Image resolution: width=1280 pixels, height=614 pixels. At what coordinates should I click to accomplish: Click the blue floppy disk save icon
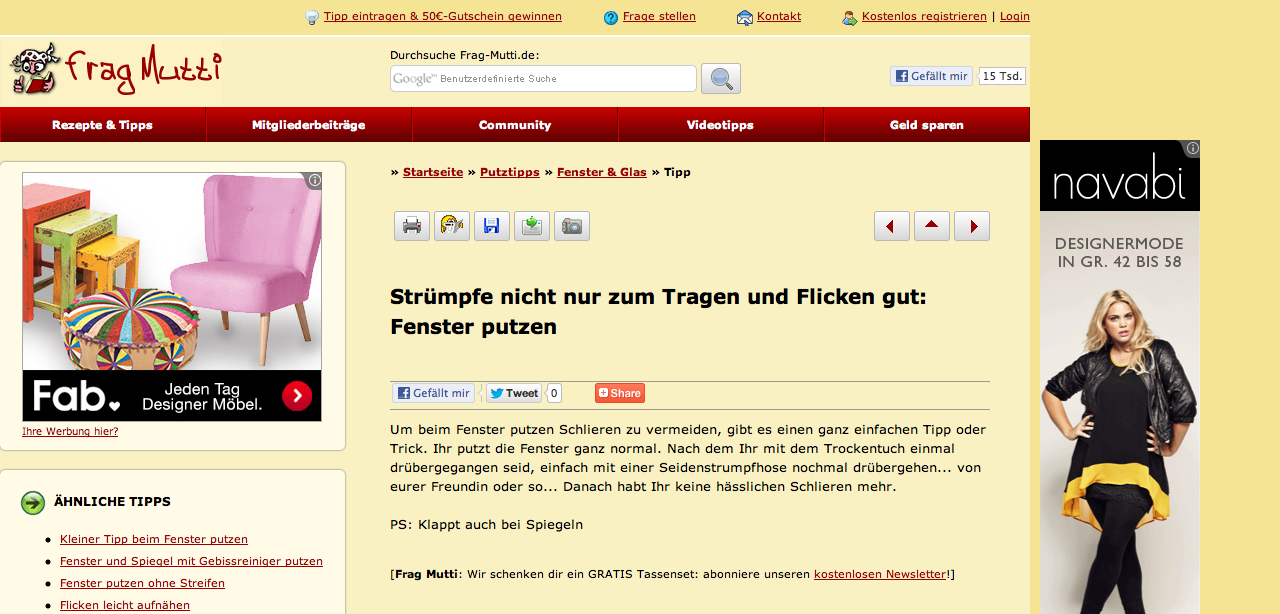point(491,226)
